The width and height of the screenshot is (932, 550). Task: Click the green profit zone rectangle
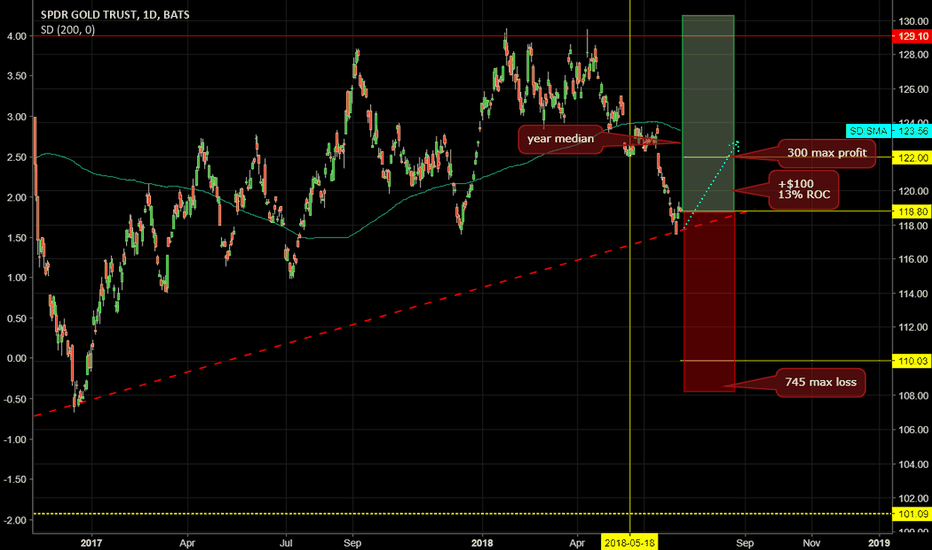pos(708,113)
